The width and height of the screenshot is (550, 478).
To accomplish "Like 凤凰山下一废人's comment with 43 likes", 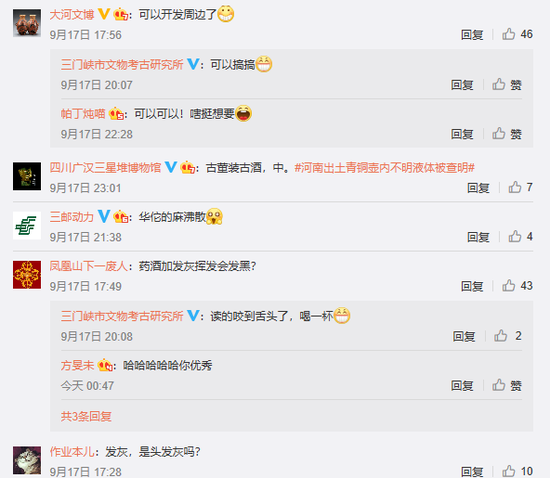I will tap(517, 286).
